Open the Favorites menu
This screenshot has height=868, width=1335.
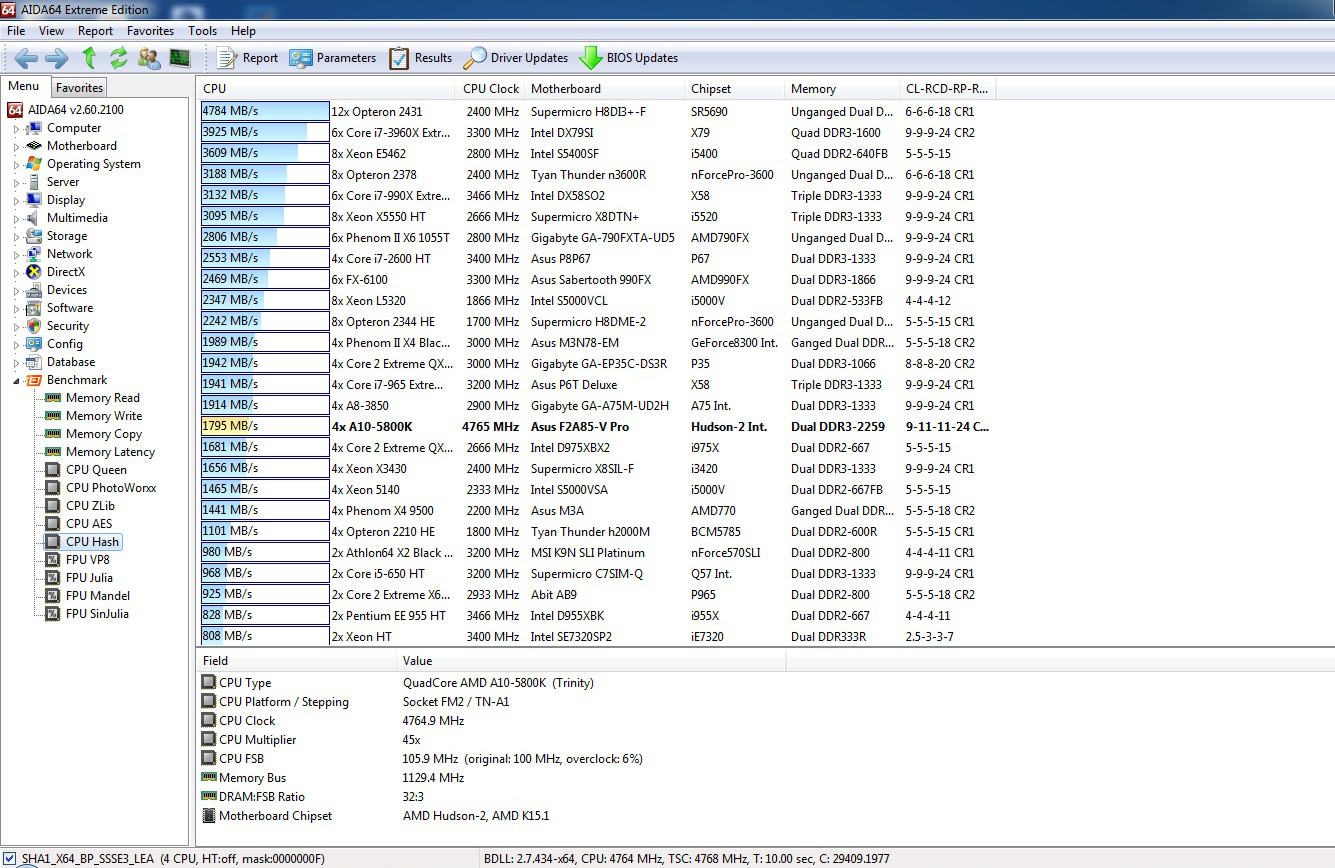[150, 31]
